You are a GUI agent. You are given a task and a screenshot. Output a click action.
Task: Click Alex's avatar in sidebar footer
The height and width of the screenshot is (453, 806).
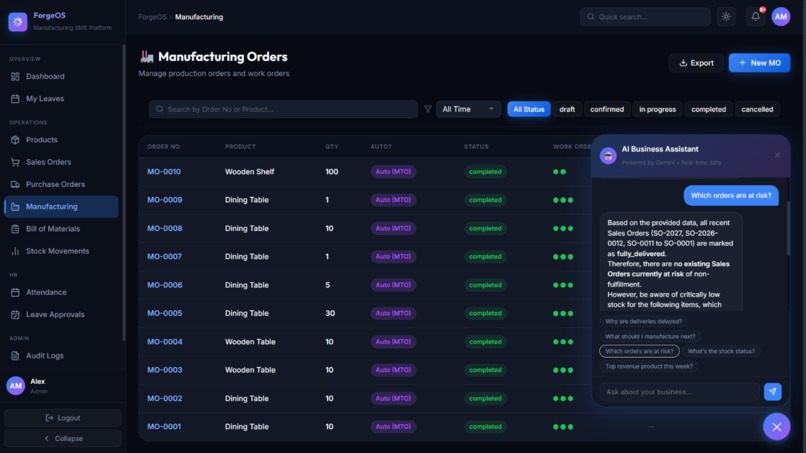pos(15,385)
